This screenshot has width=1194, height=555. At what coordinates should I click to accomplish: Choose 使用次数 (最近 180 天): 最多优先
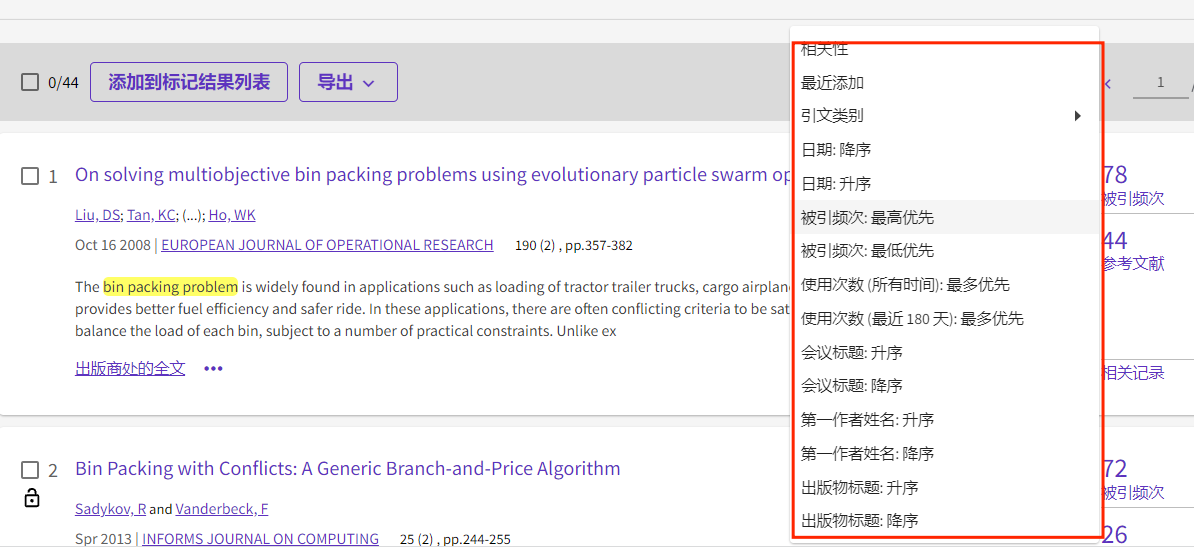click(946, 319)
